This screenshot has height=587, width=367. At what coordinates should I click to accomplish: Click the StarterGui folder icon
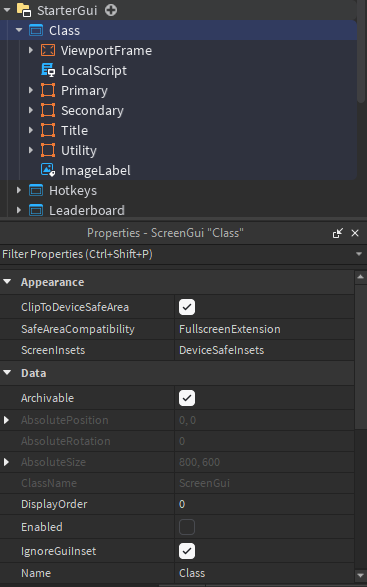(x=25, y=10)
